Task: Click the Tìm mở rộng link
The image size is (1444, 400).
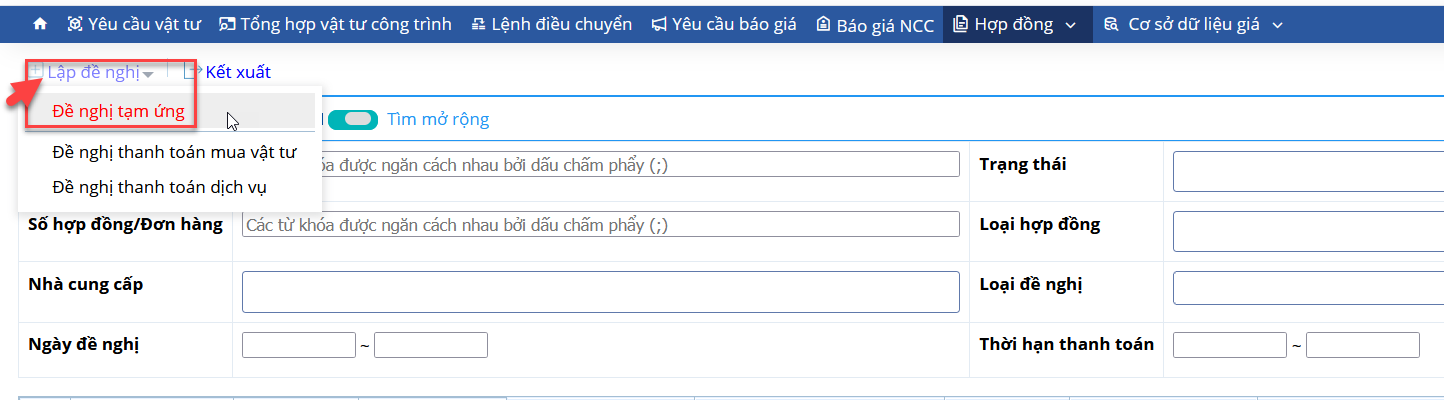Action: 438,119
